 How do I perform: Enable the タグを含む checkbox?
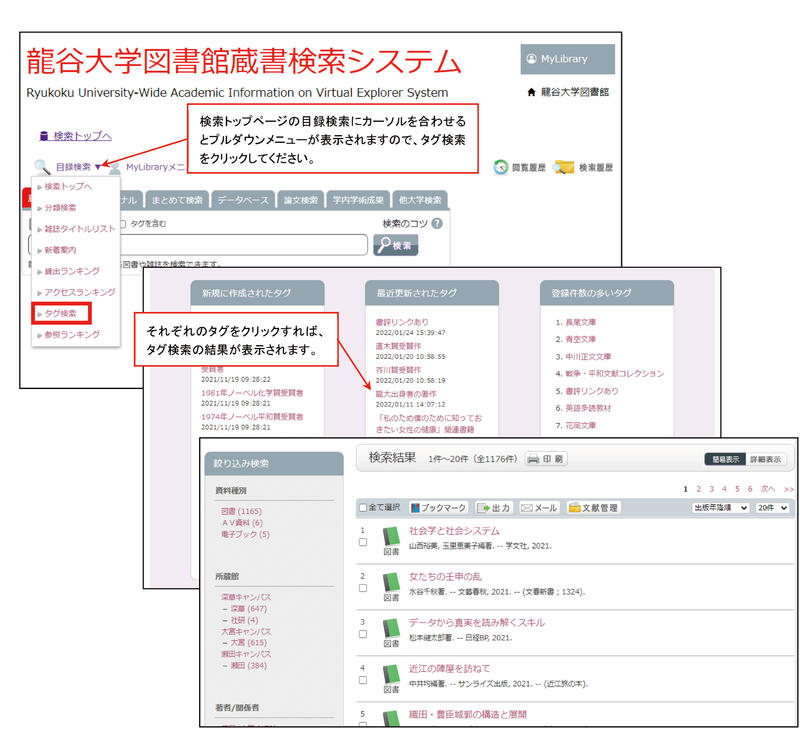coord(121,223)
